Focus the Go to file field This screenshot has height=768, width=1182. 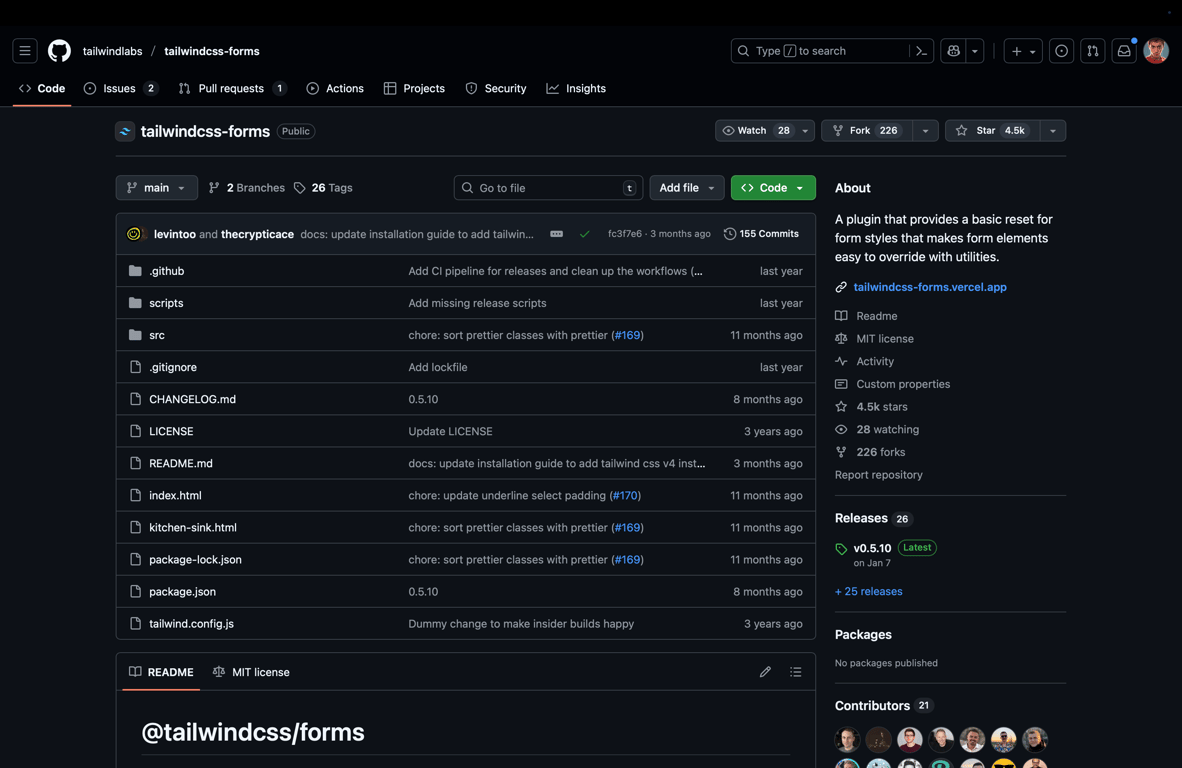(x=548, y=188)
